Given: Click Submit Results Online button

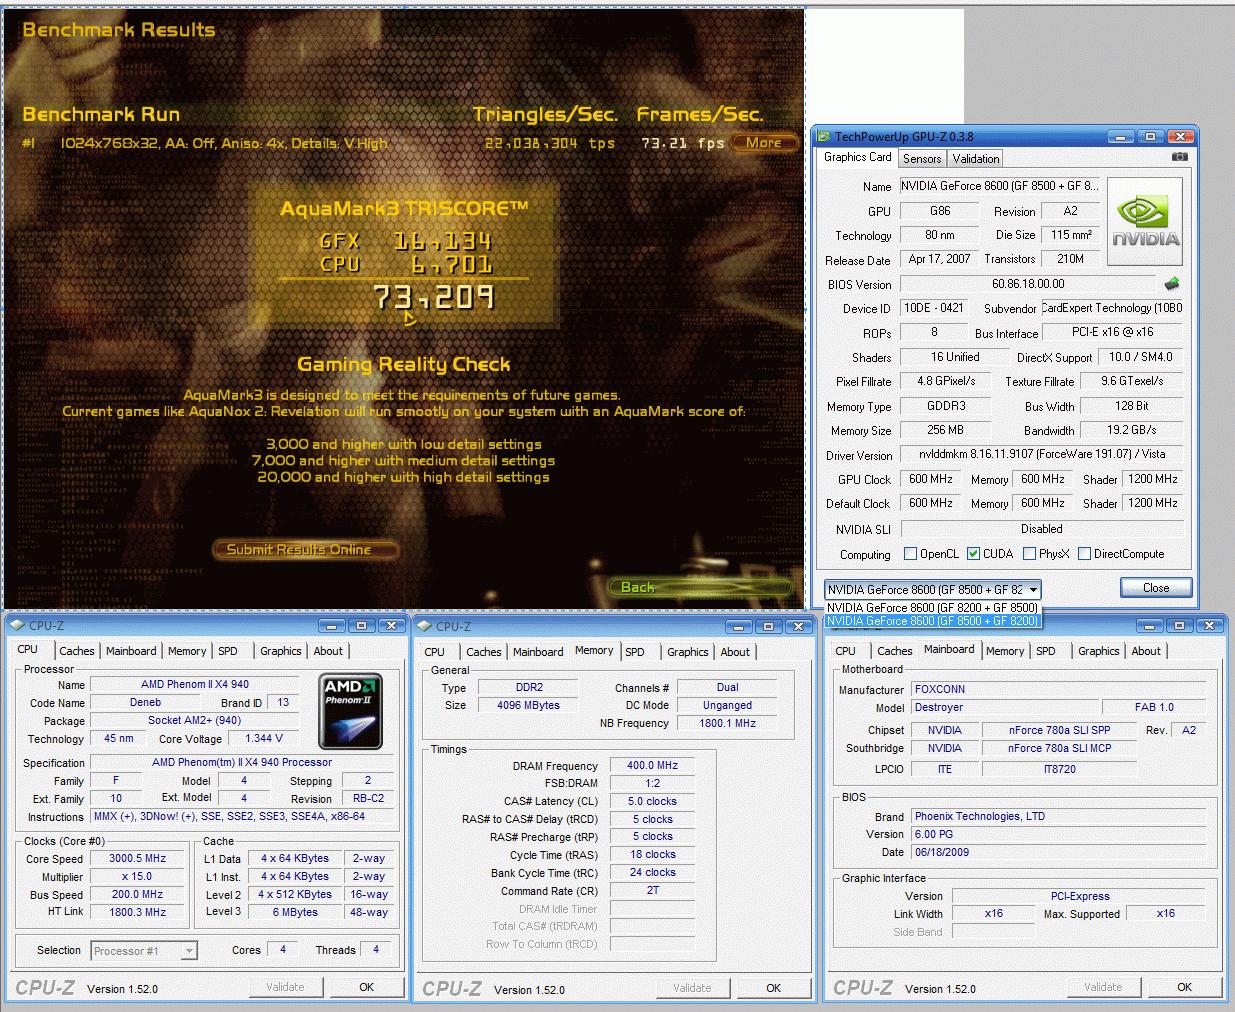Looking at the screenshot, I should pos(306,549).
